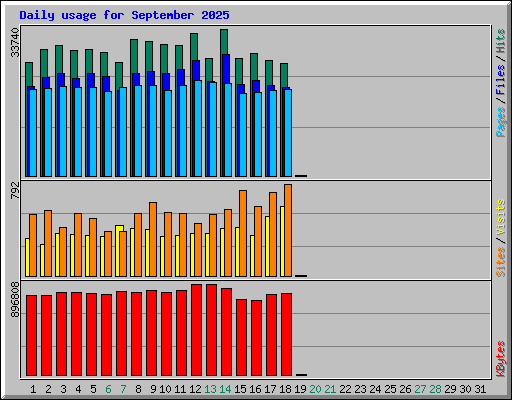Click day label 2 on the x-axis
Screen dimensions: 512x400
48,389
